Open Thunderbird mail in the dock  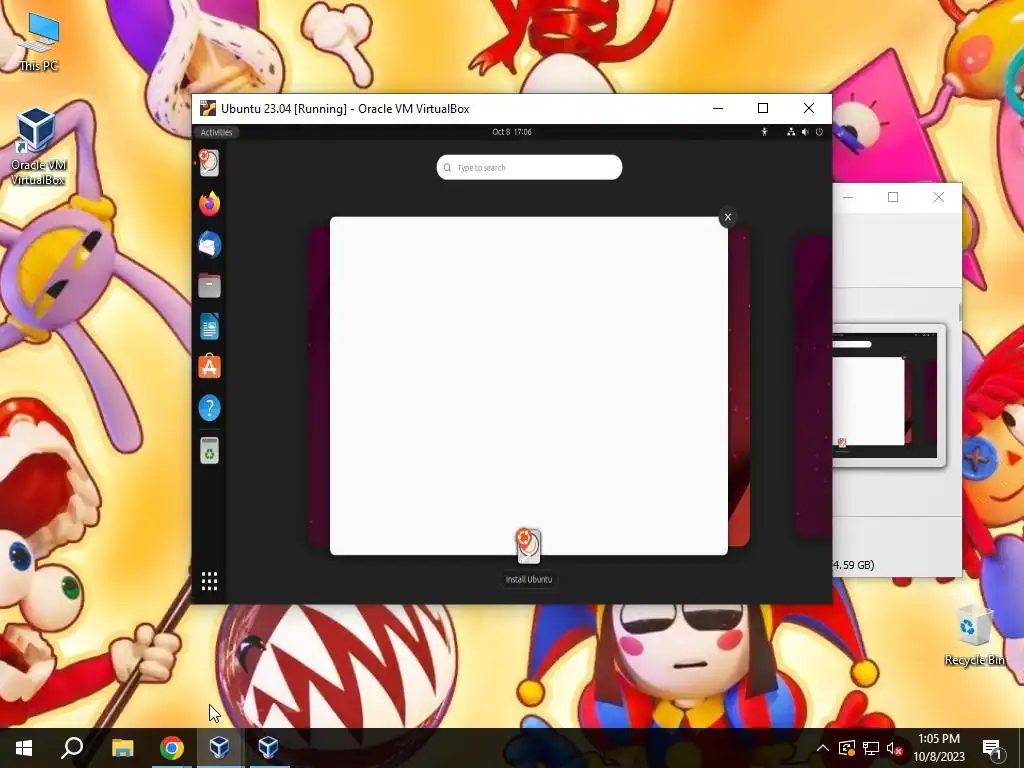(209, 245)
